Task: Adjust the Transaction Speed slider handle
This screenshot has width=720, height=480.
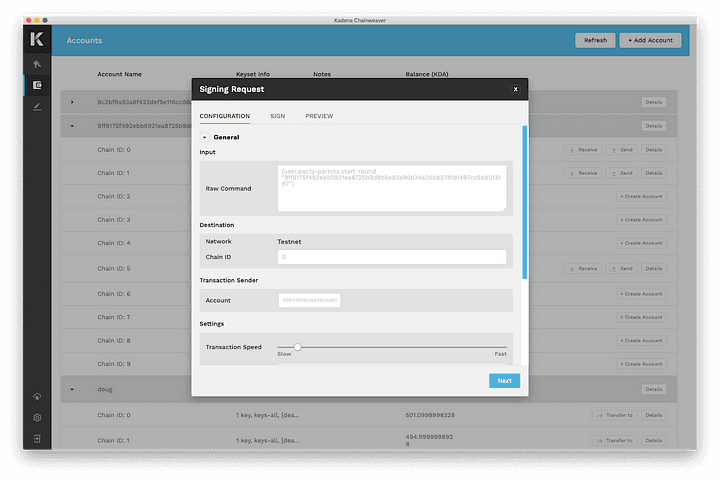Action: click(x=298, y=347)
